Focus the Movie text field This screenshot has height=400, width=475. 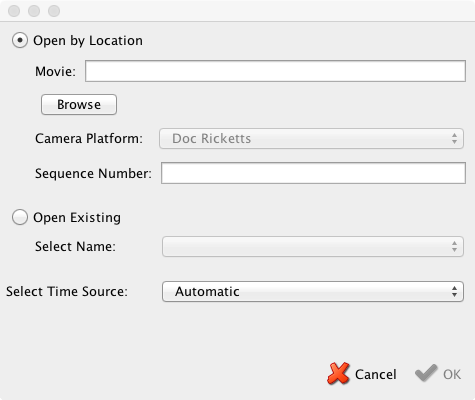coord(275,71)
